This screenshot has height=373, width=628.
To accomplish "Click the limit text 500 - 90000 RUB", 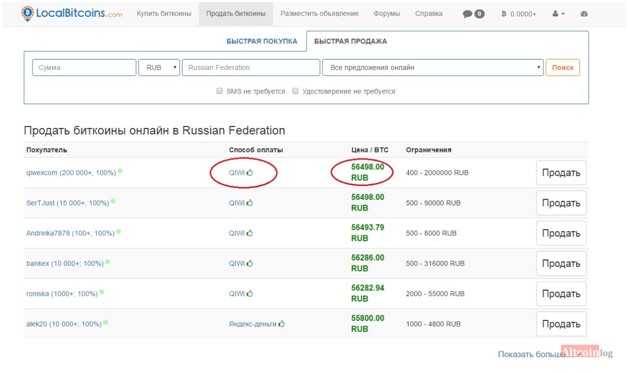I will (x=433, y=203).
